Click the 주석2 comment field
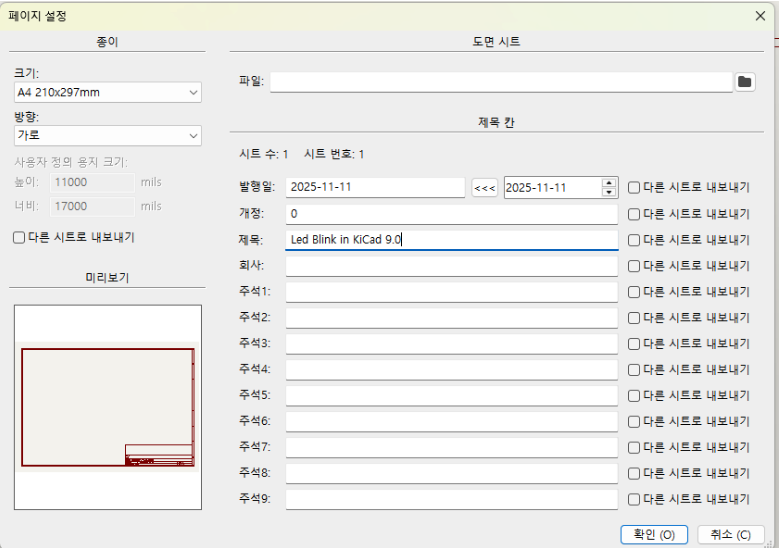 point(452,317)
